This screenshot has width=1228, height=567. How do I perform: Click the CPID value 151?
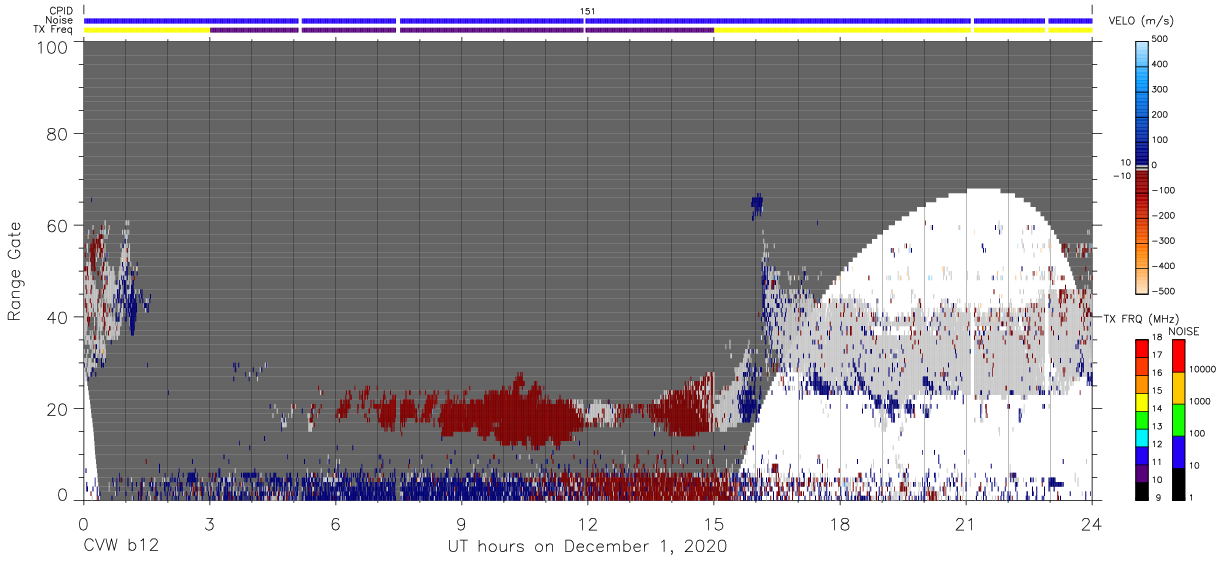pyautogui.click(x=588, y=11)
